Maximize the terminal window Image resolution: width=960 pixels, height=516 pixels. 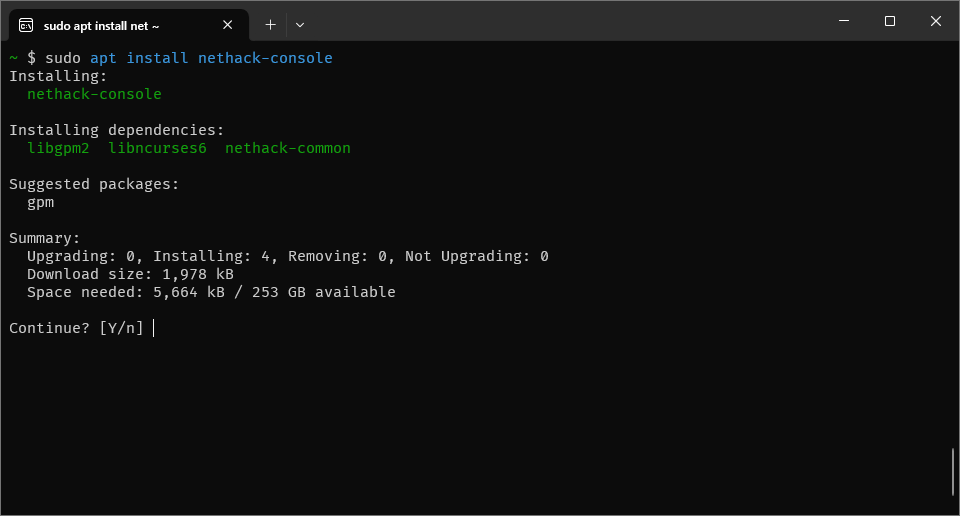pyautogui.click(x=889, y=21)
